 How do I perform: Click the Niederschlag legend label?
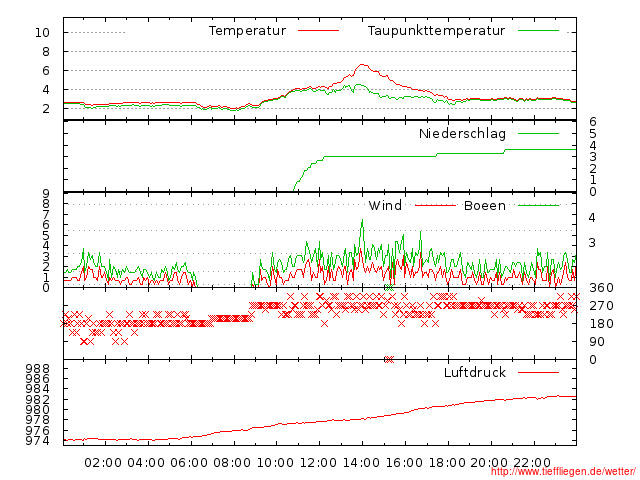coord(462,133)
